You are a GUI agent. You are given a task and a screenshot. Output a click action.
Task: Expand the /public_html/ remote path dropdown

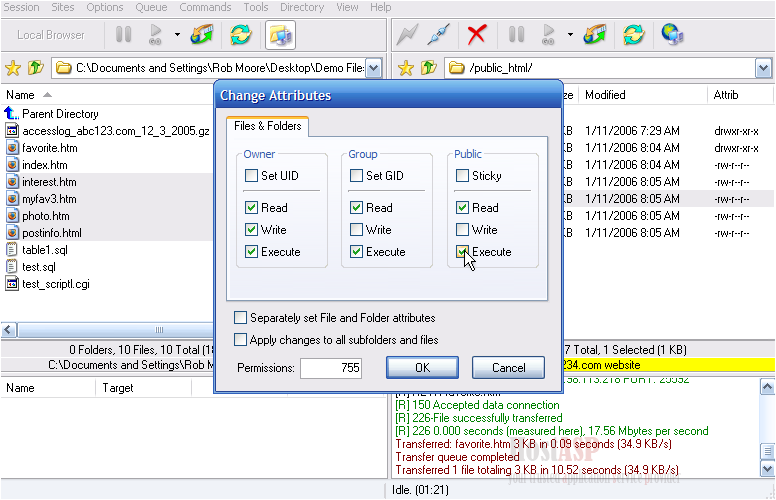tap(764, 68)
